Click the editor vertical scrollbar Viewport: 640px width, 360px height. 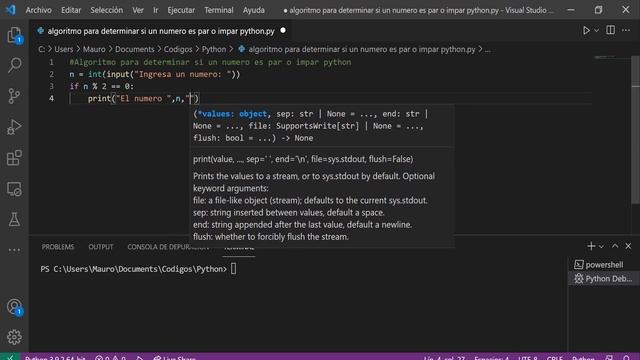635,131
